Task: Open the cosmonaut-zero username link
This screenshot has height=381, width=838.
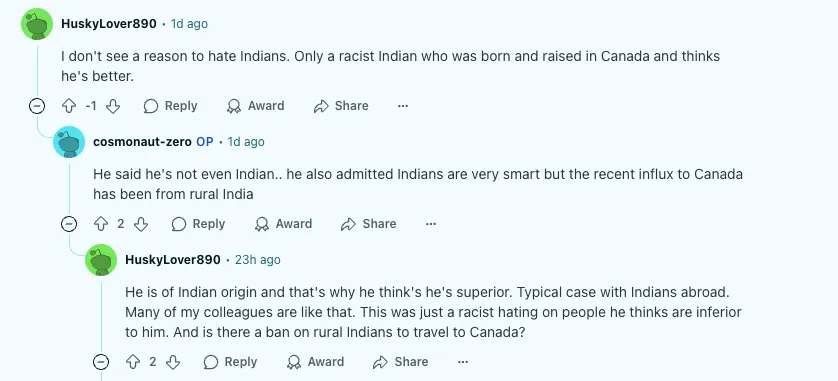Action: tap(142, 142)
